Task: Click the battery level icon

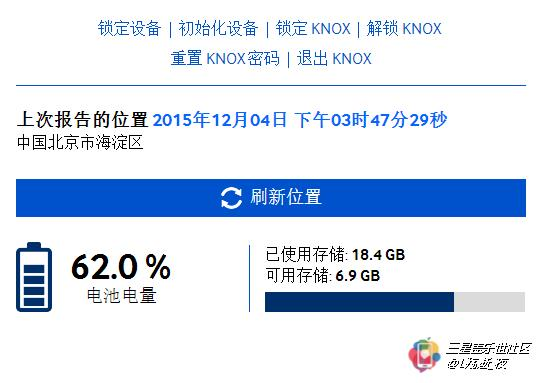Action: click(x=34, y=277)
